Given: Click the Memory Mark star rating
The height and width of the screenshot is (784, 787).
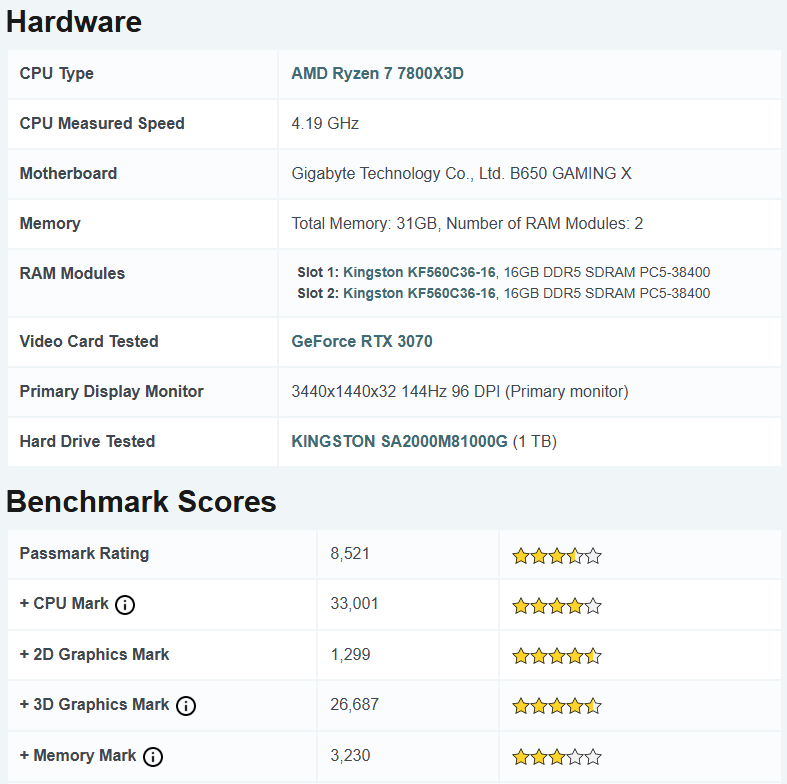Looking at the screenshot, I should pyautogui.click(x=557, y=756).
